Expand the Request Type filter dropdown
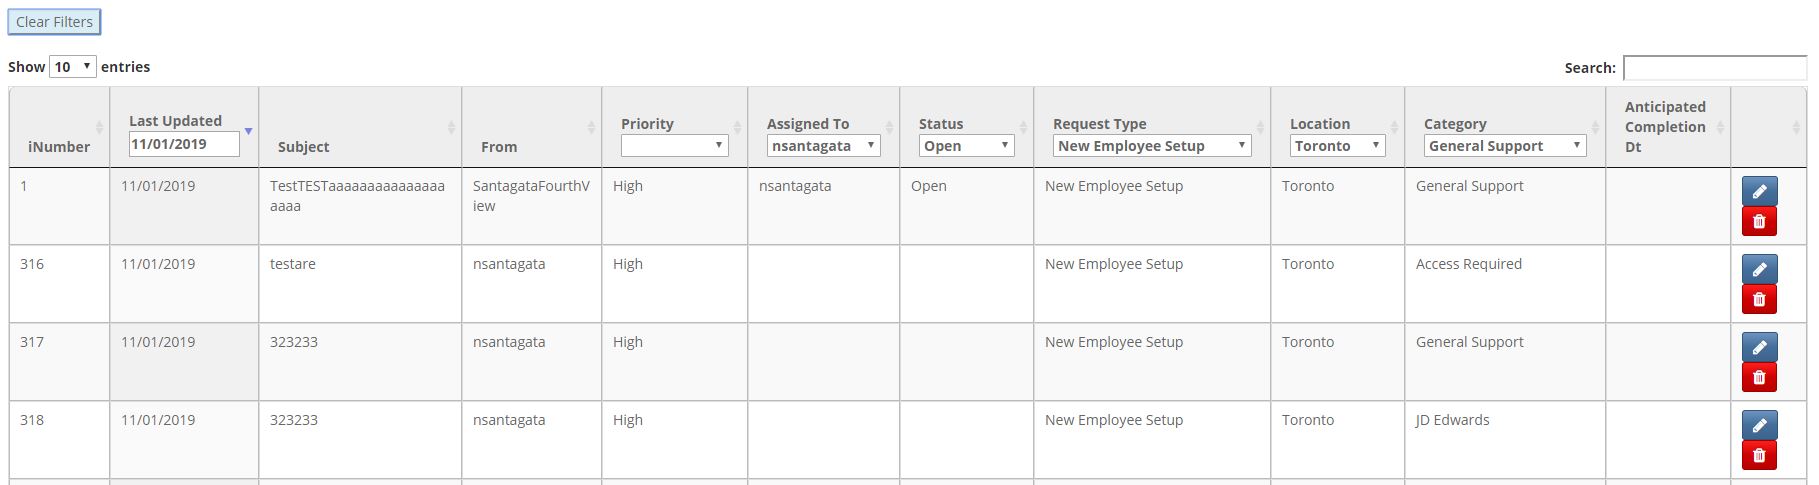The image size is (1819, 485). pos(1152,146)
